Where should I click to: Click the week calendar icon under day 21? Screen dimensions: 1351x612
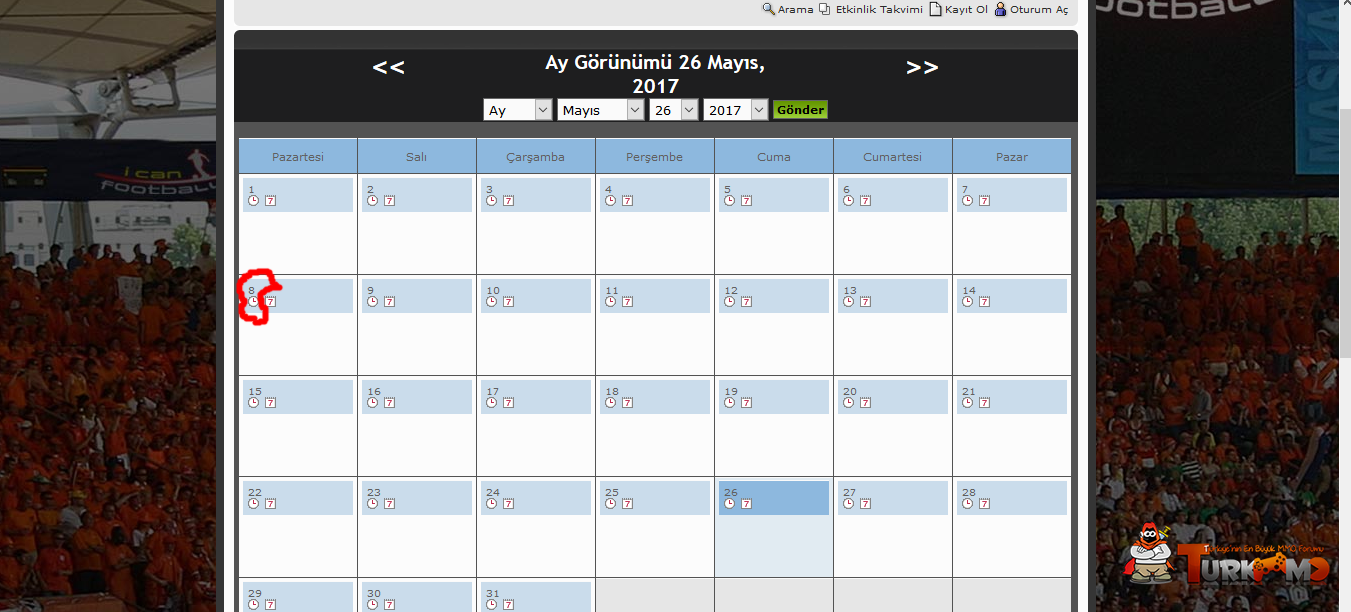pyautogui.click(x=985, y=402)
